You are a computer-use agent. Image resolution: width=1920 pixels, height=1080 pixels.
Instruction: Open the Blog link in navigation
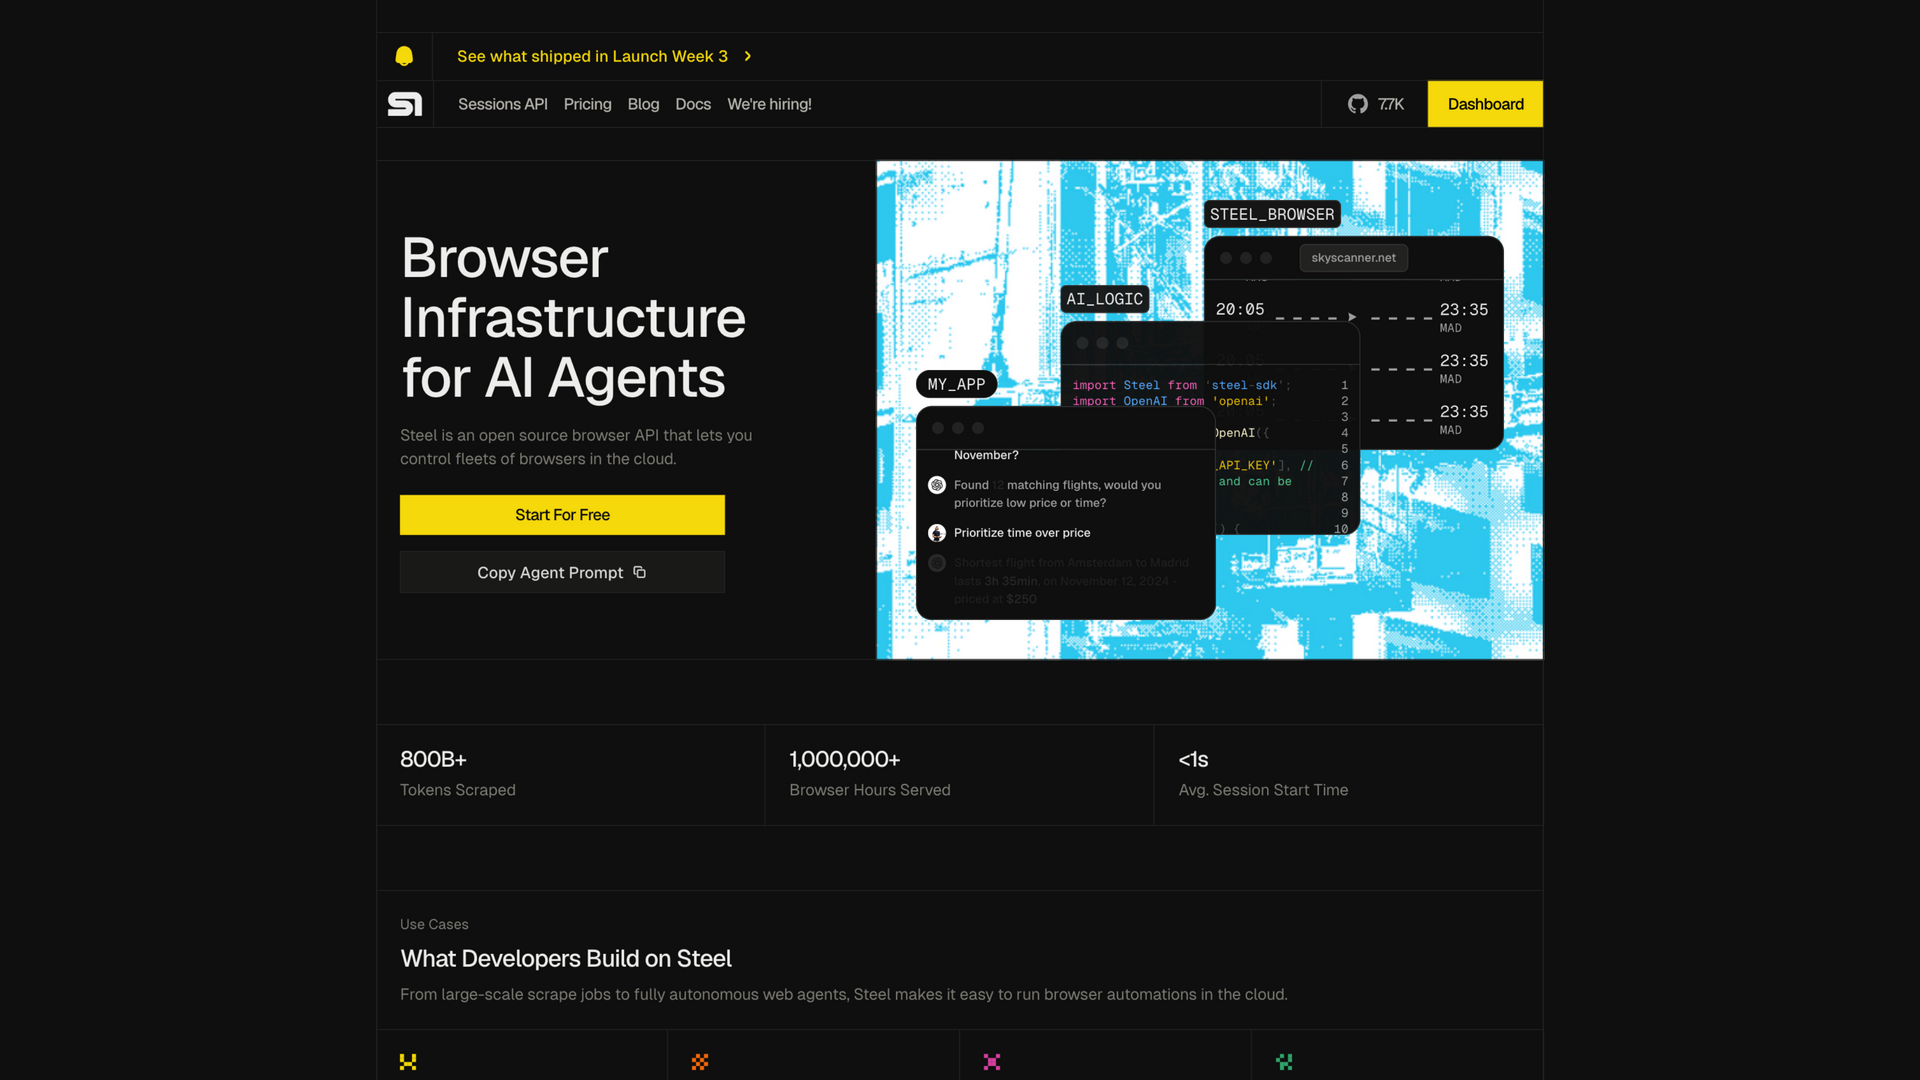point(643,104)
